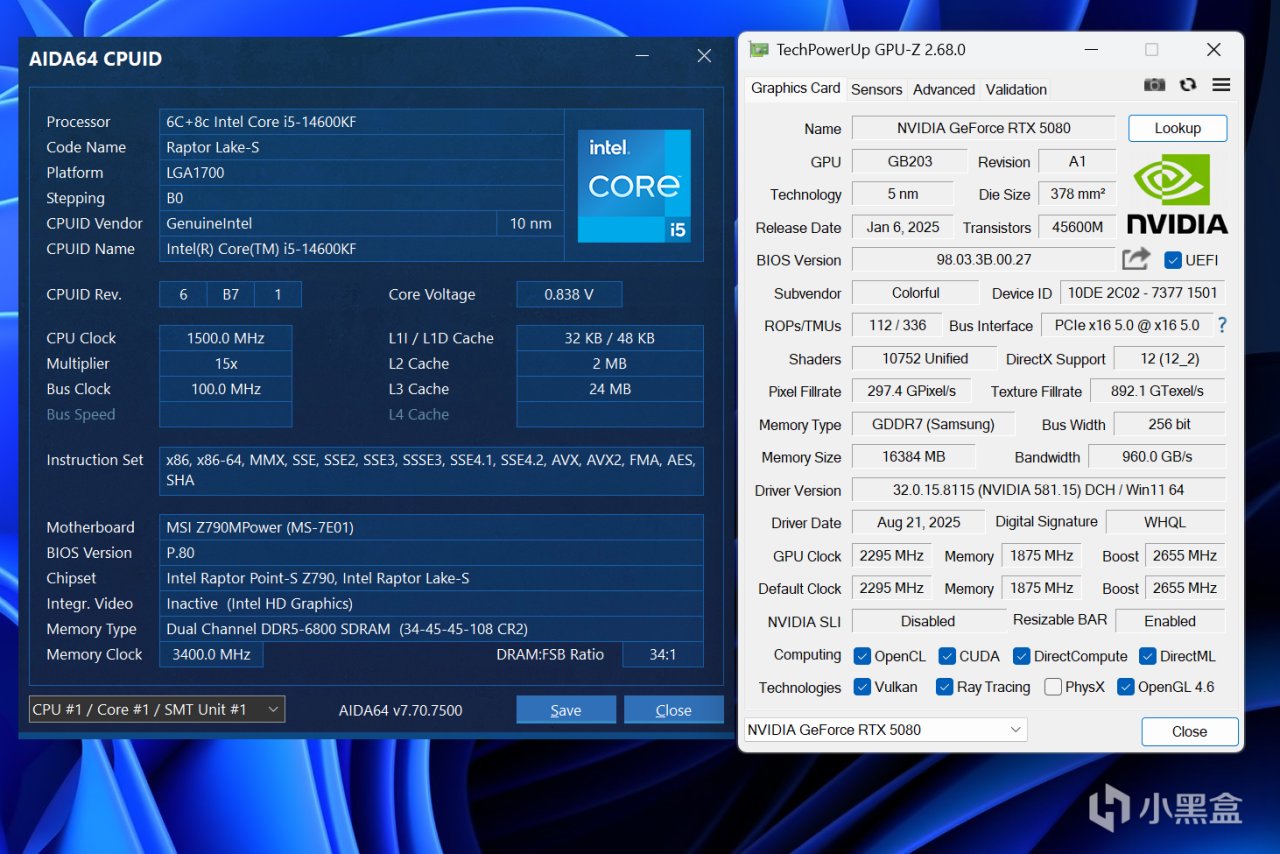Open the Advanced tab
This screenshot has width=1280, height=854.
943,89
